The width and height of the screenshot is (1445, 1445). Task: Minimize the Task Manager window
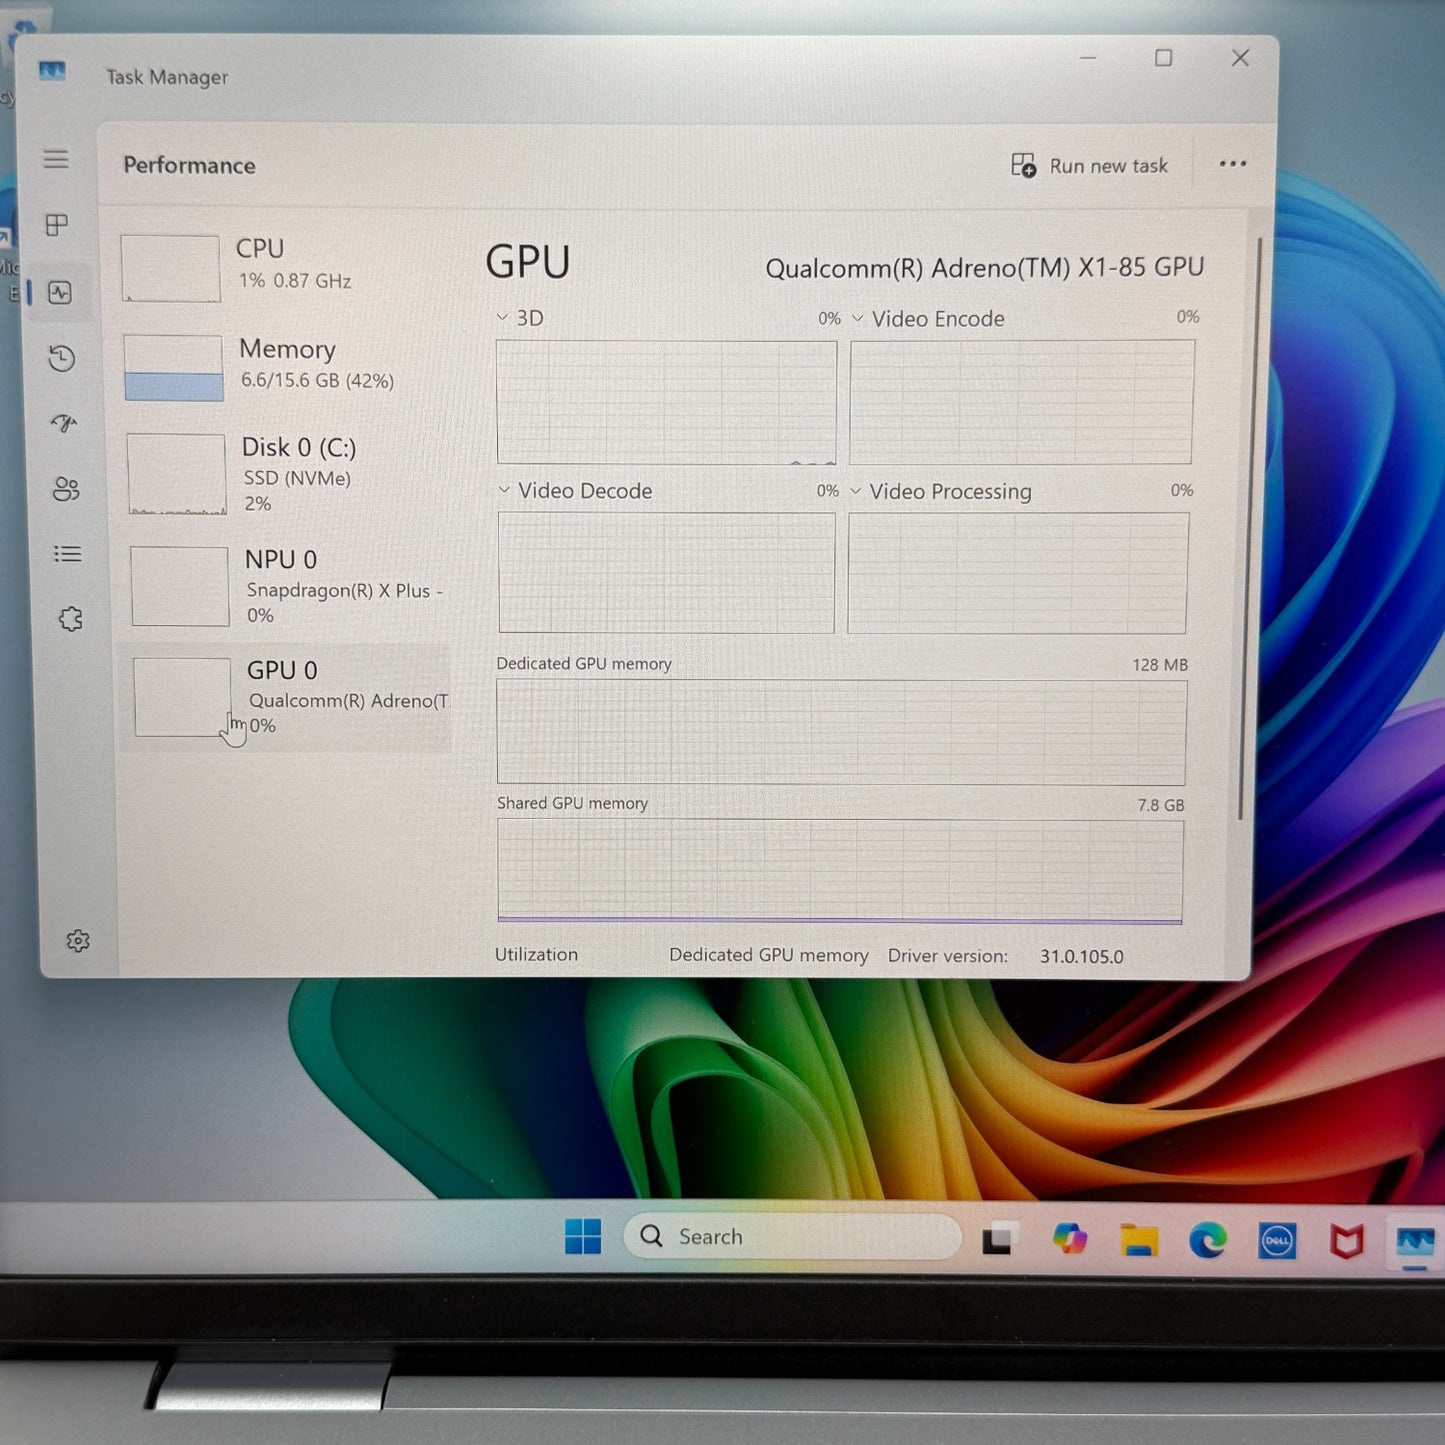tap(1088, 58)
